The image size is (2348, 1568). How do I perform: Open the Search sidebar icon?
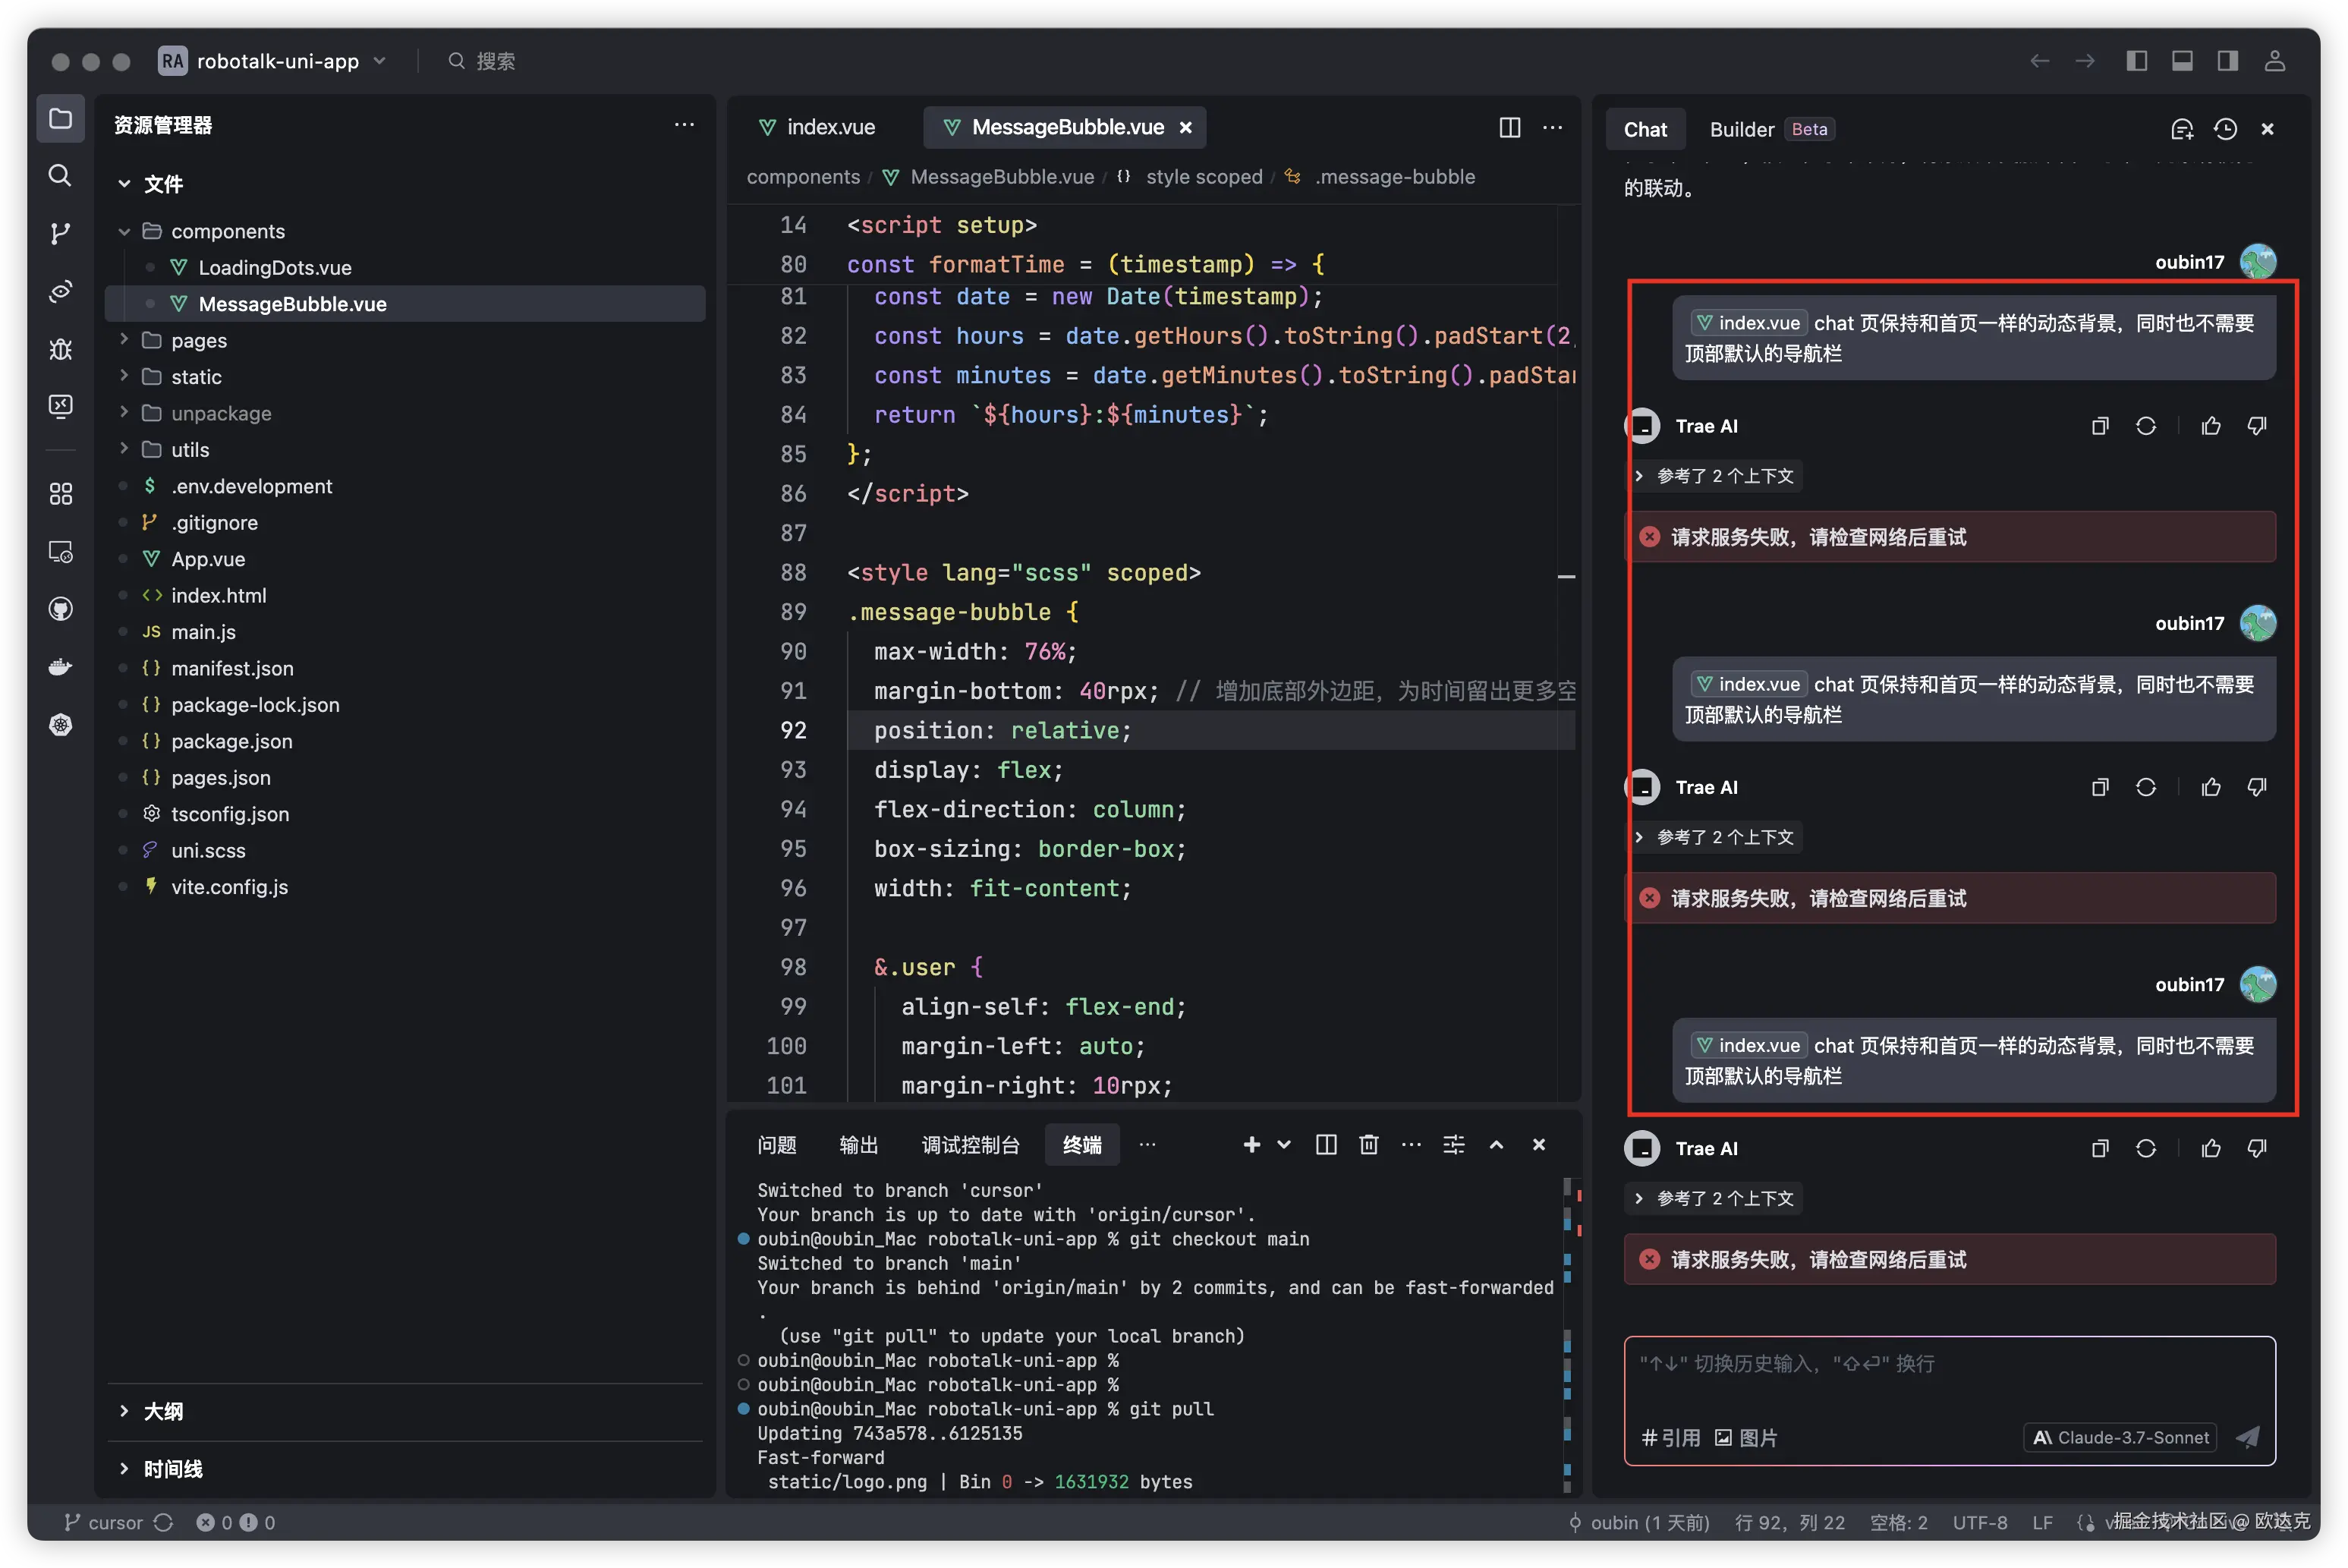point(60,176)
